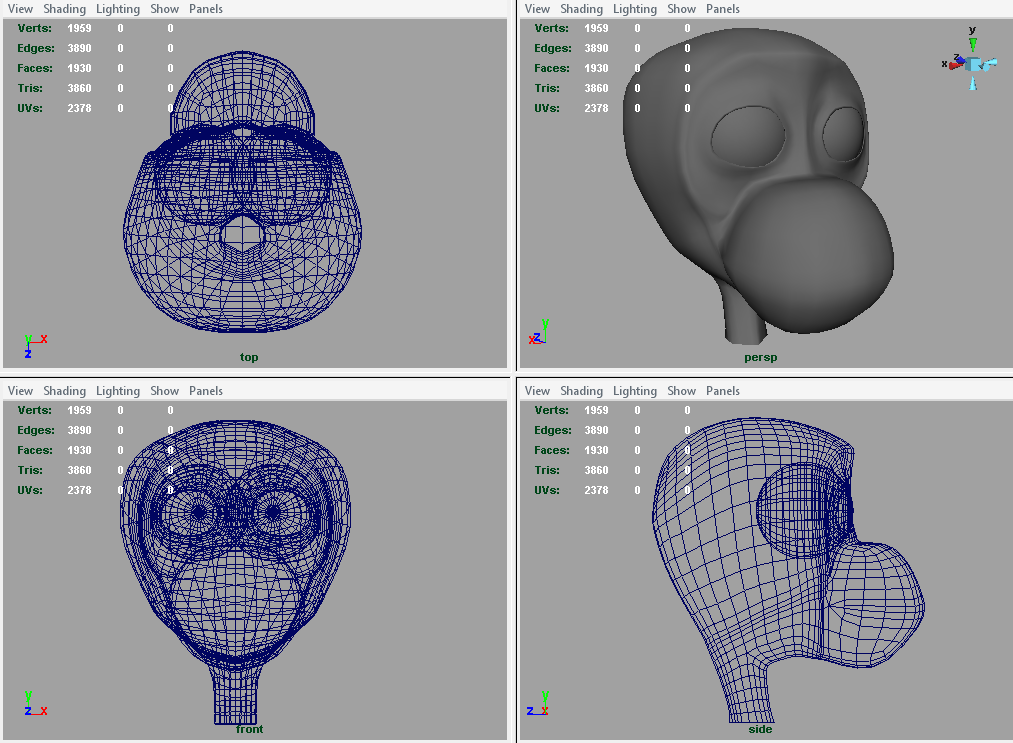Click the 3860 tris value in front panel
The width and height of the screenshot is (1013, 743).
pos(79,470)
